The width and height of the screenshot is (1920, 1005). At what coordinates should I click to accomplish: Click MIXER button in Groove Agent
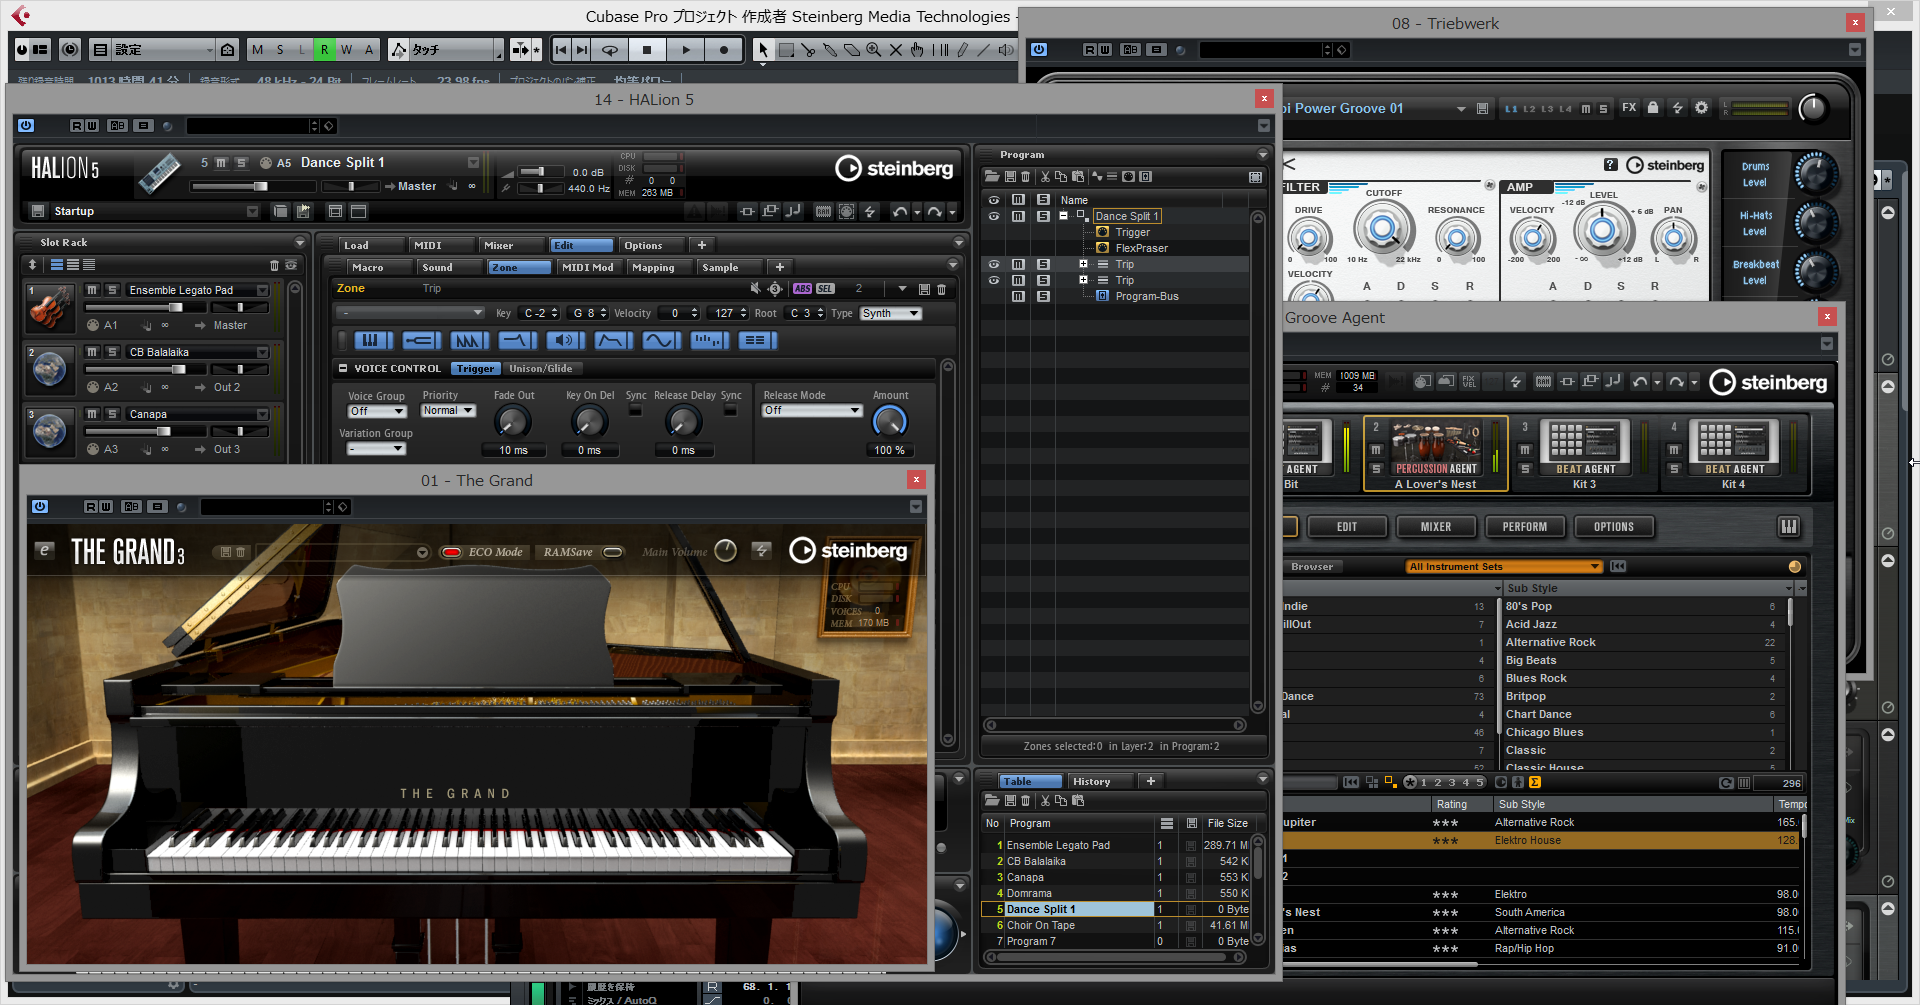[1435, 527]
